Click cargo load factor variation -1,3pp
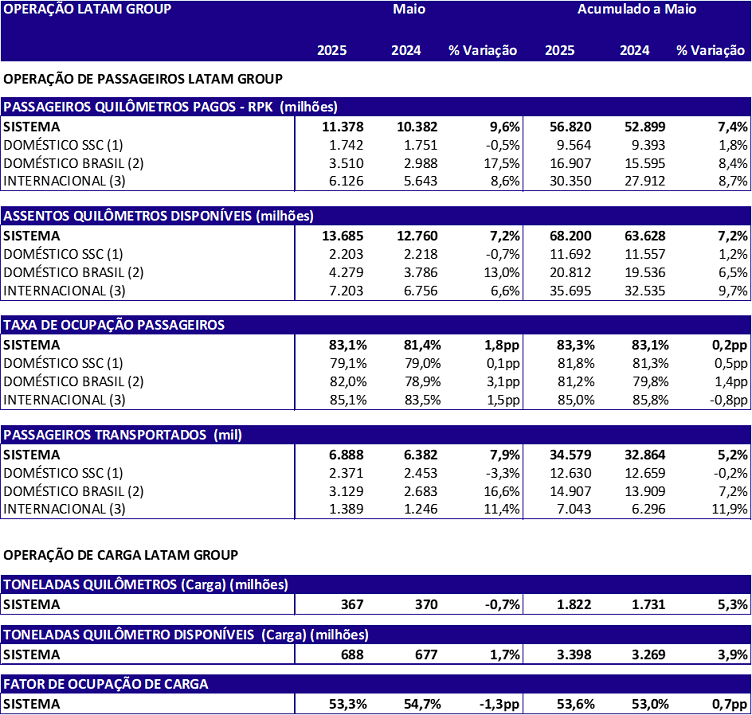Screen dimensions: 752x715 (x=499, y=704)
